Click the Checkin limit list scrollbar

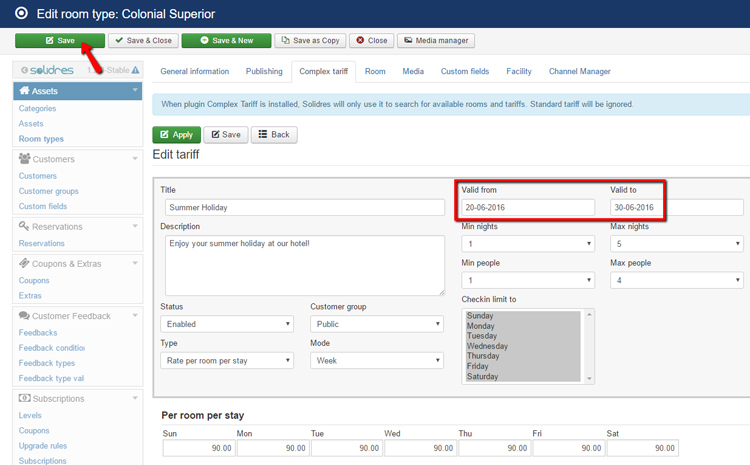(x=589, y=346)
